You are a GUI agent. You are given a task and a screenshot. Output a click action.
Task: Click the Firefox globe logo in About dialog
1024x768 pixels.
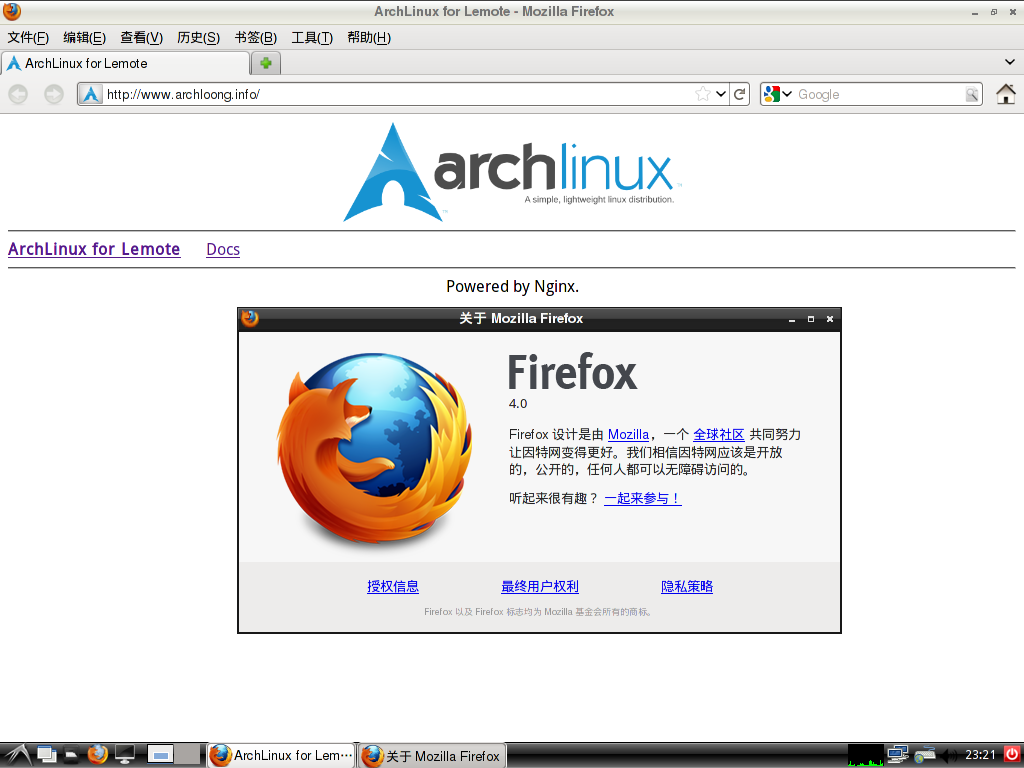click(x=375, y=447)
